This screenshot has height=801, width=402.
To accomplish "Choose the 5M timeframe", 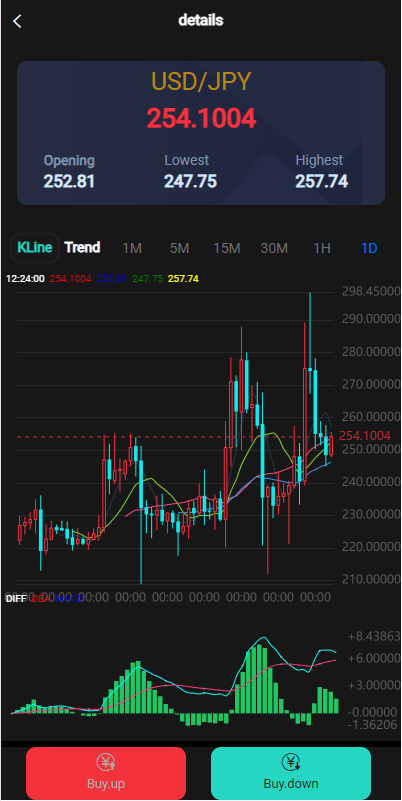I will 179,249.
